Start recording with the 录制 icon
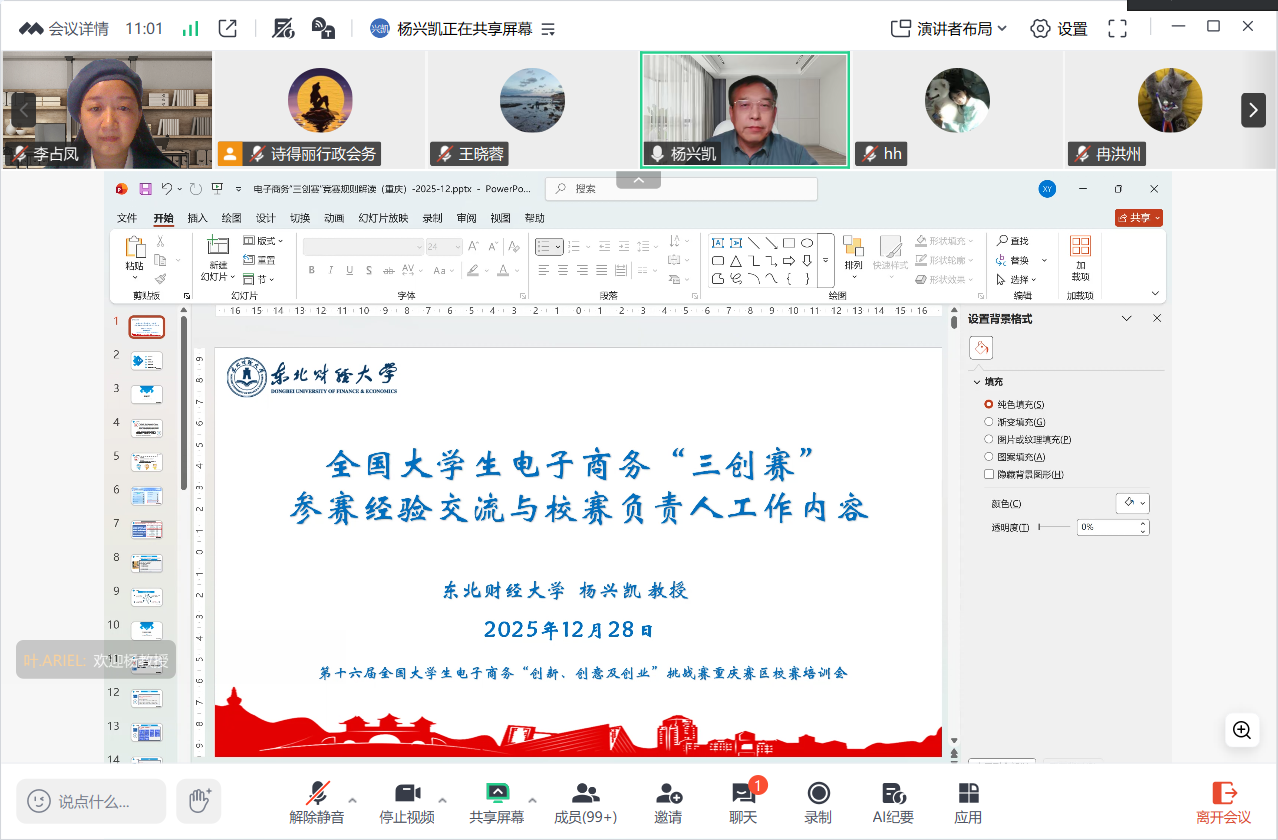This screenshot has height=840, width=1278. [817, 800]
